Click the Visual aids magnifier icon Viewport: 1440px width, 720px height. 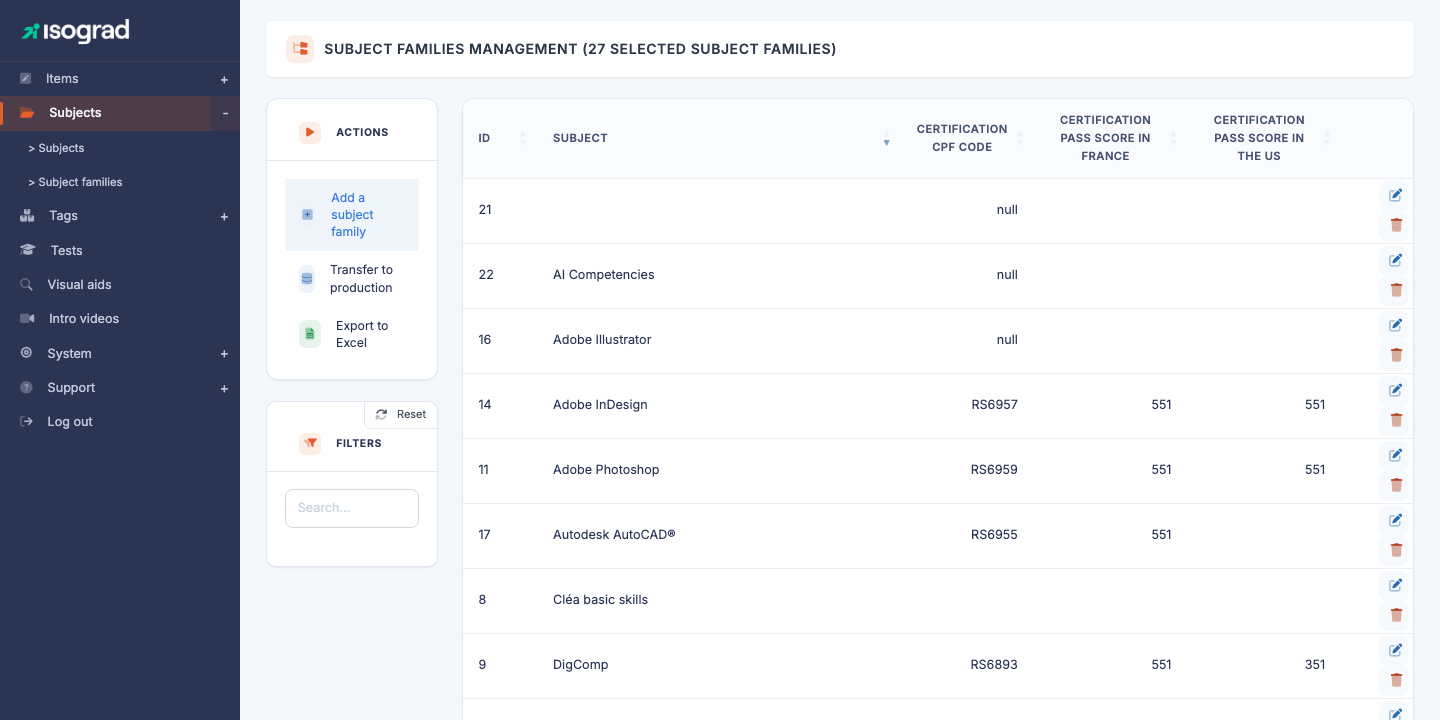pos(26,285)
